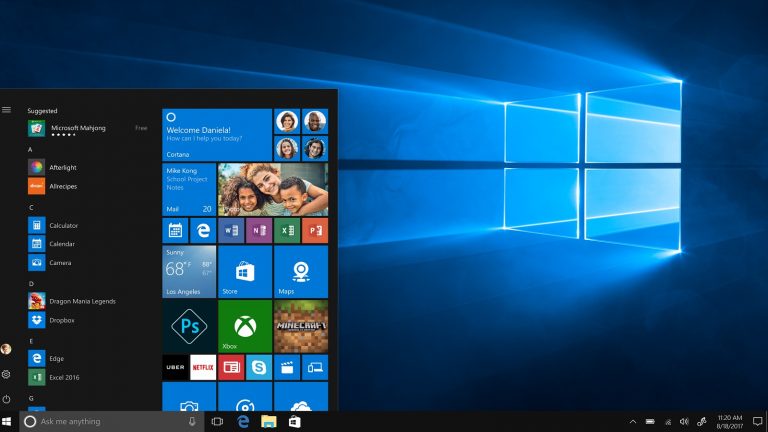768x432 pixels.
Task: Open the Netflix tile
Action: (x=203, y=368)
